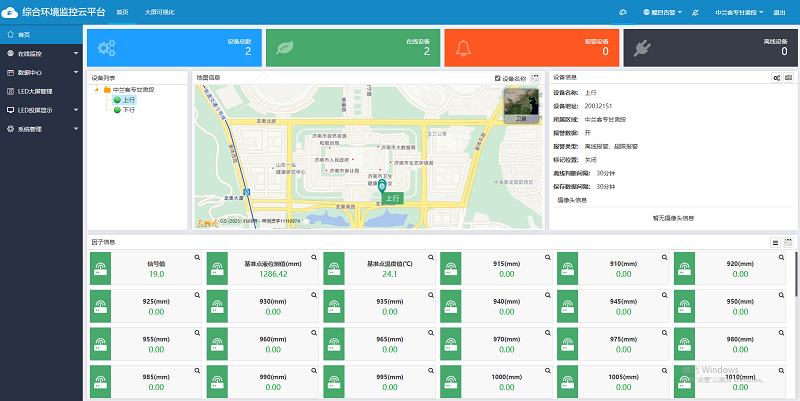Click the 退出 logout link
The height and width of the screenshot is (401, 800).
[x=779, y=12]
